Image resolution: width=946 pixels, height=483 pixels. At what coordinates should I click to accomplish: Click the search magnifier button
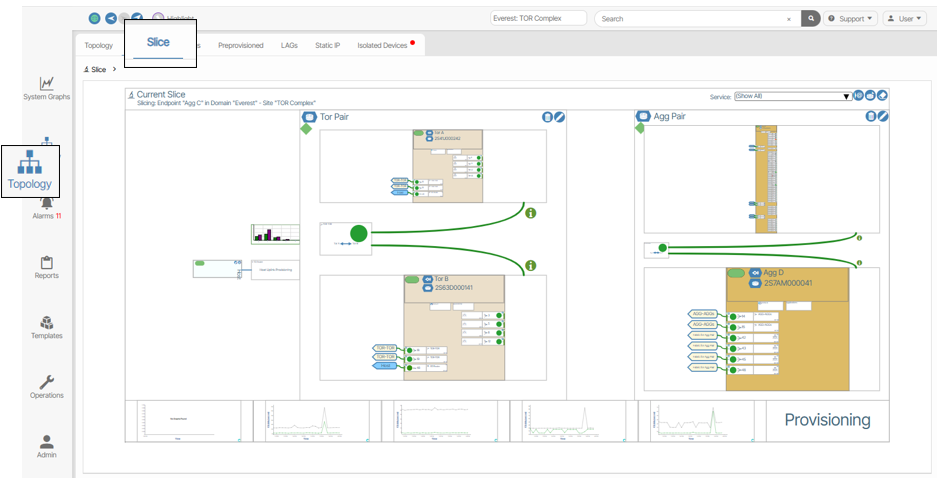(811, 18)
